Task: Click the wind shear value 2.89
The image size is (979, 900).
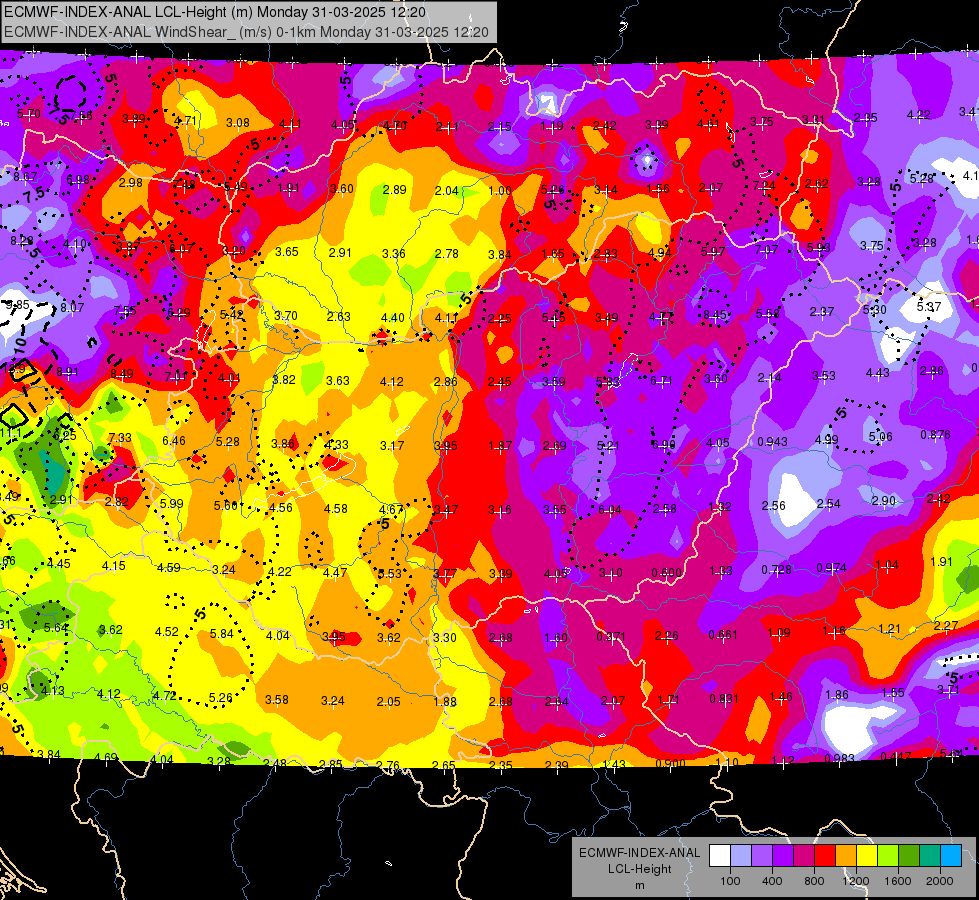Action: click(x=394, y=189)
